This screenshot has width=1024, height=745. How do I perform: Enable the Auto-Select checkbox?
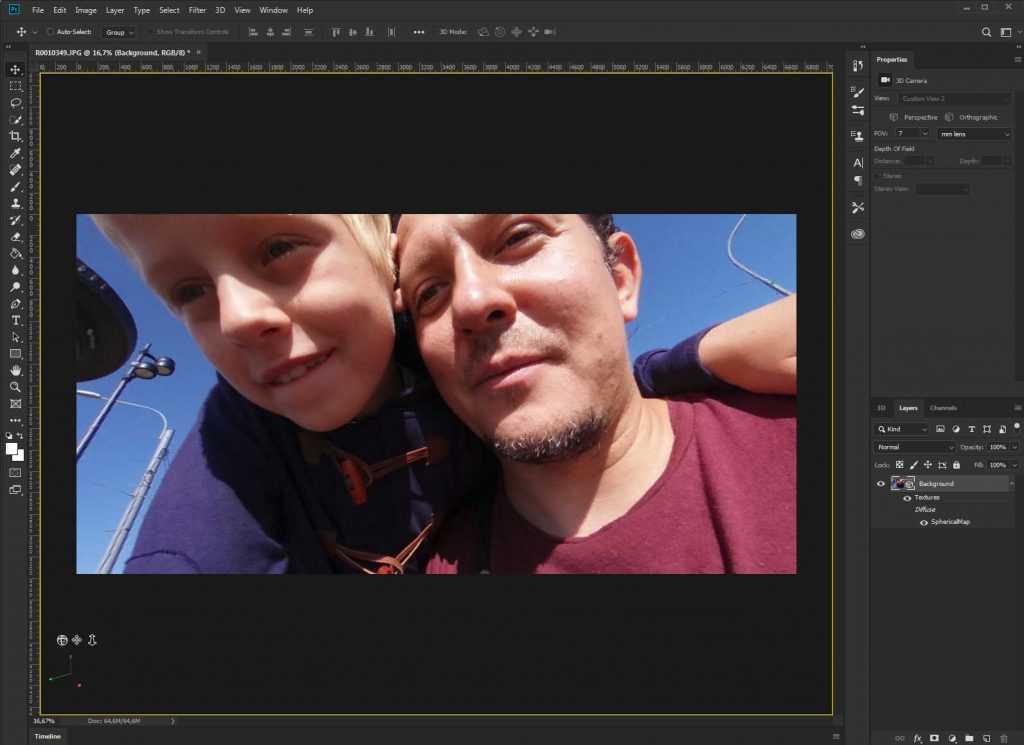coord(51,32)
